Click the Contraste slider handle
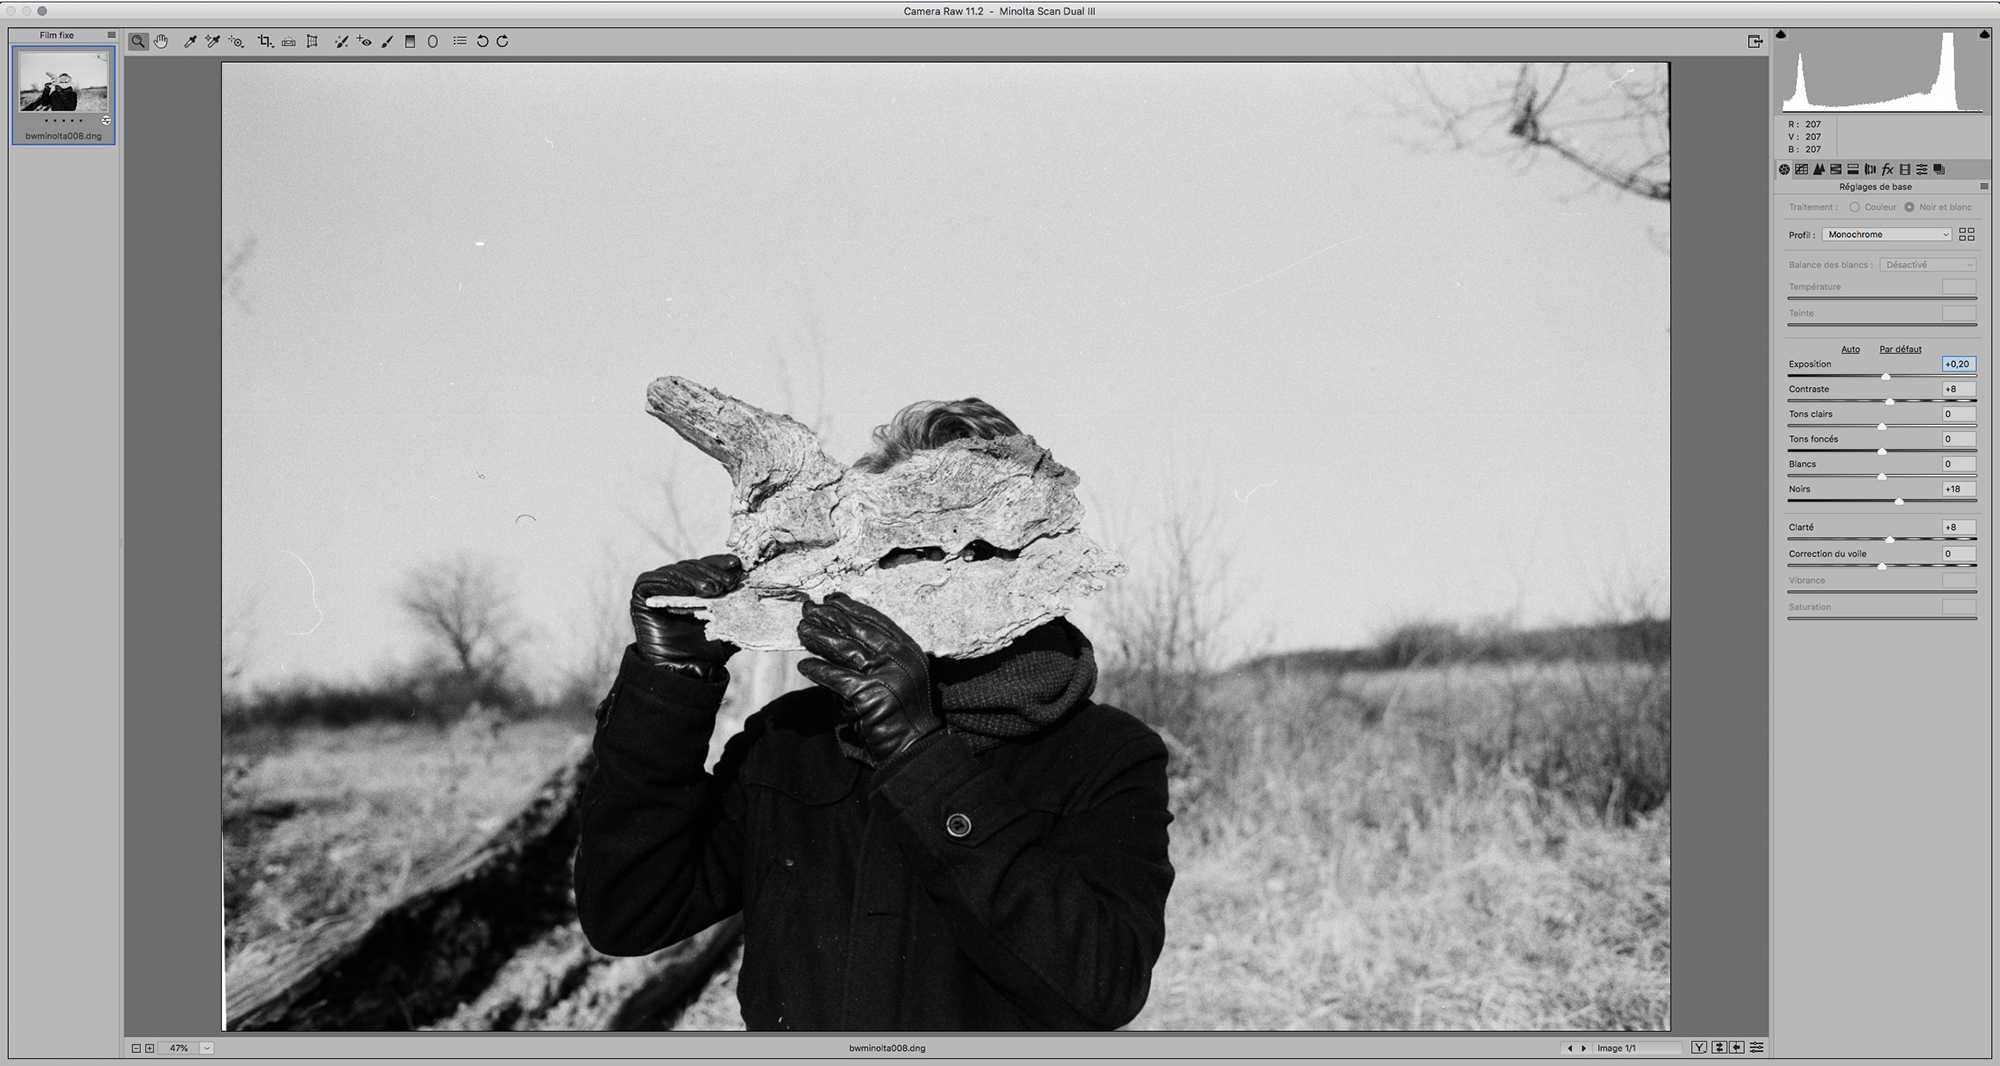This screenshot has width=2000, height=1066. pyautogui.click(x=1889, y=401)
